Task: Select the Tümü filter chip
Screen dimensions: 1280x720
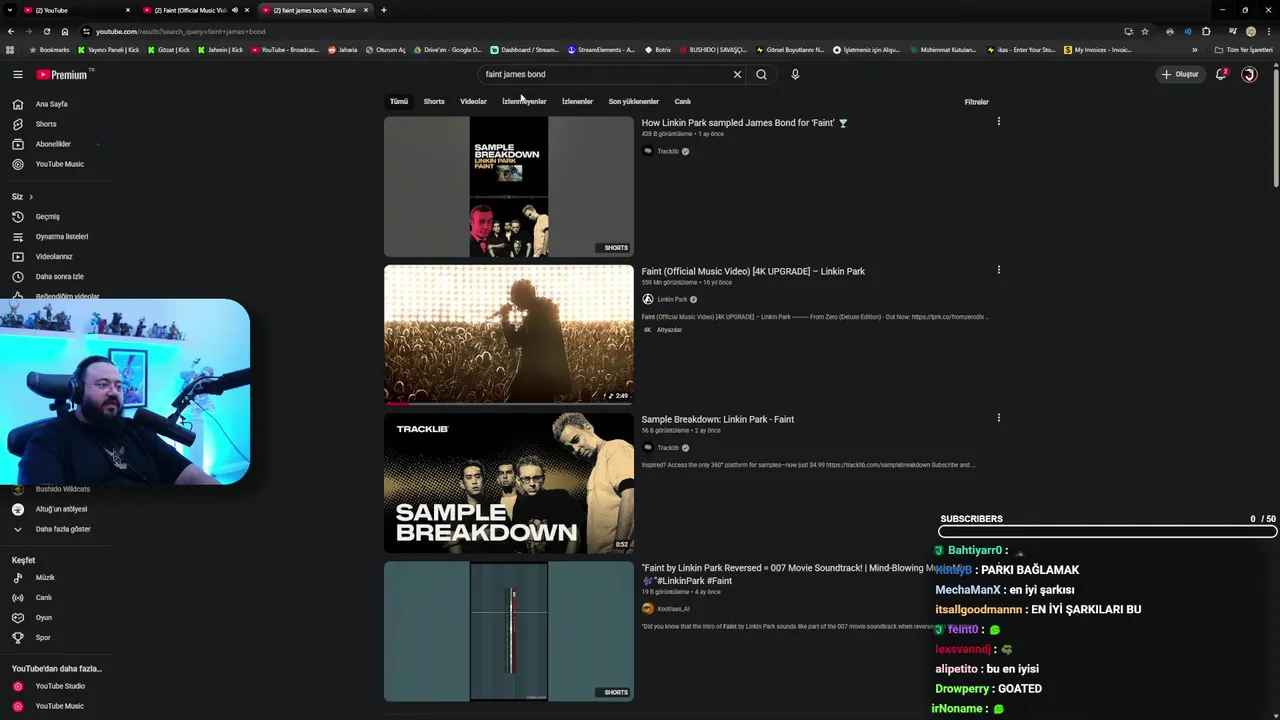Action: coord(399,101)
